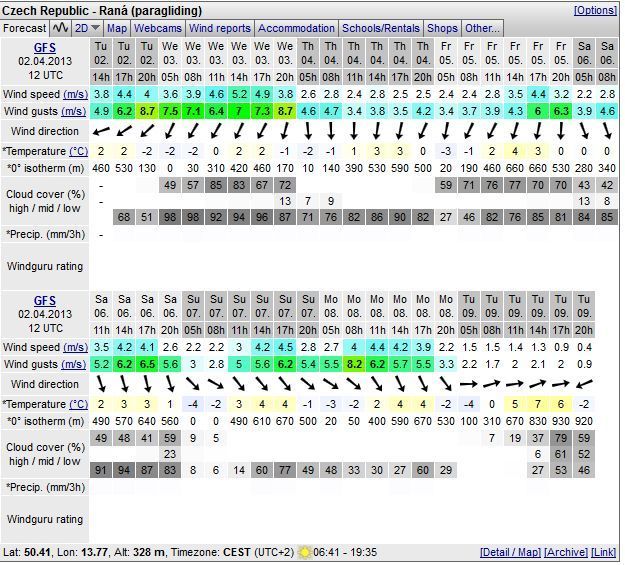The image size is (625, 565).
Task: Click the first GFS model link
Action: pyautogui.click(x=45, y=47)
